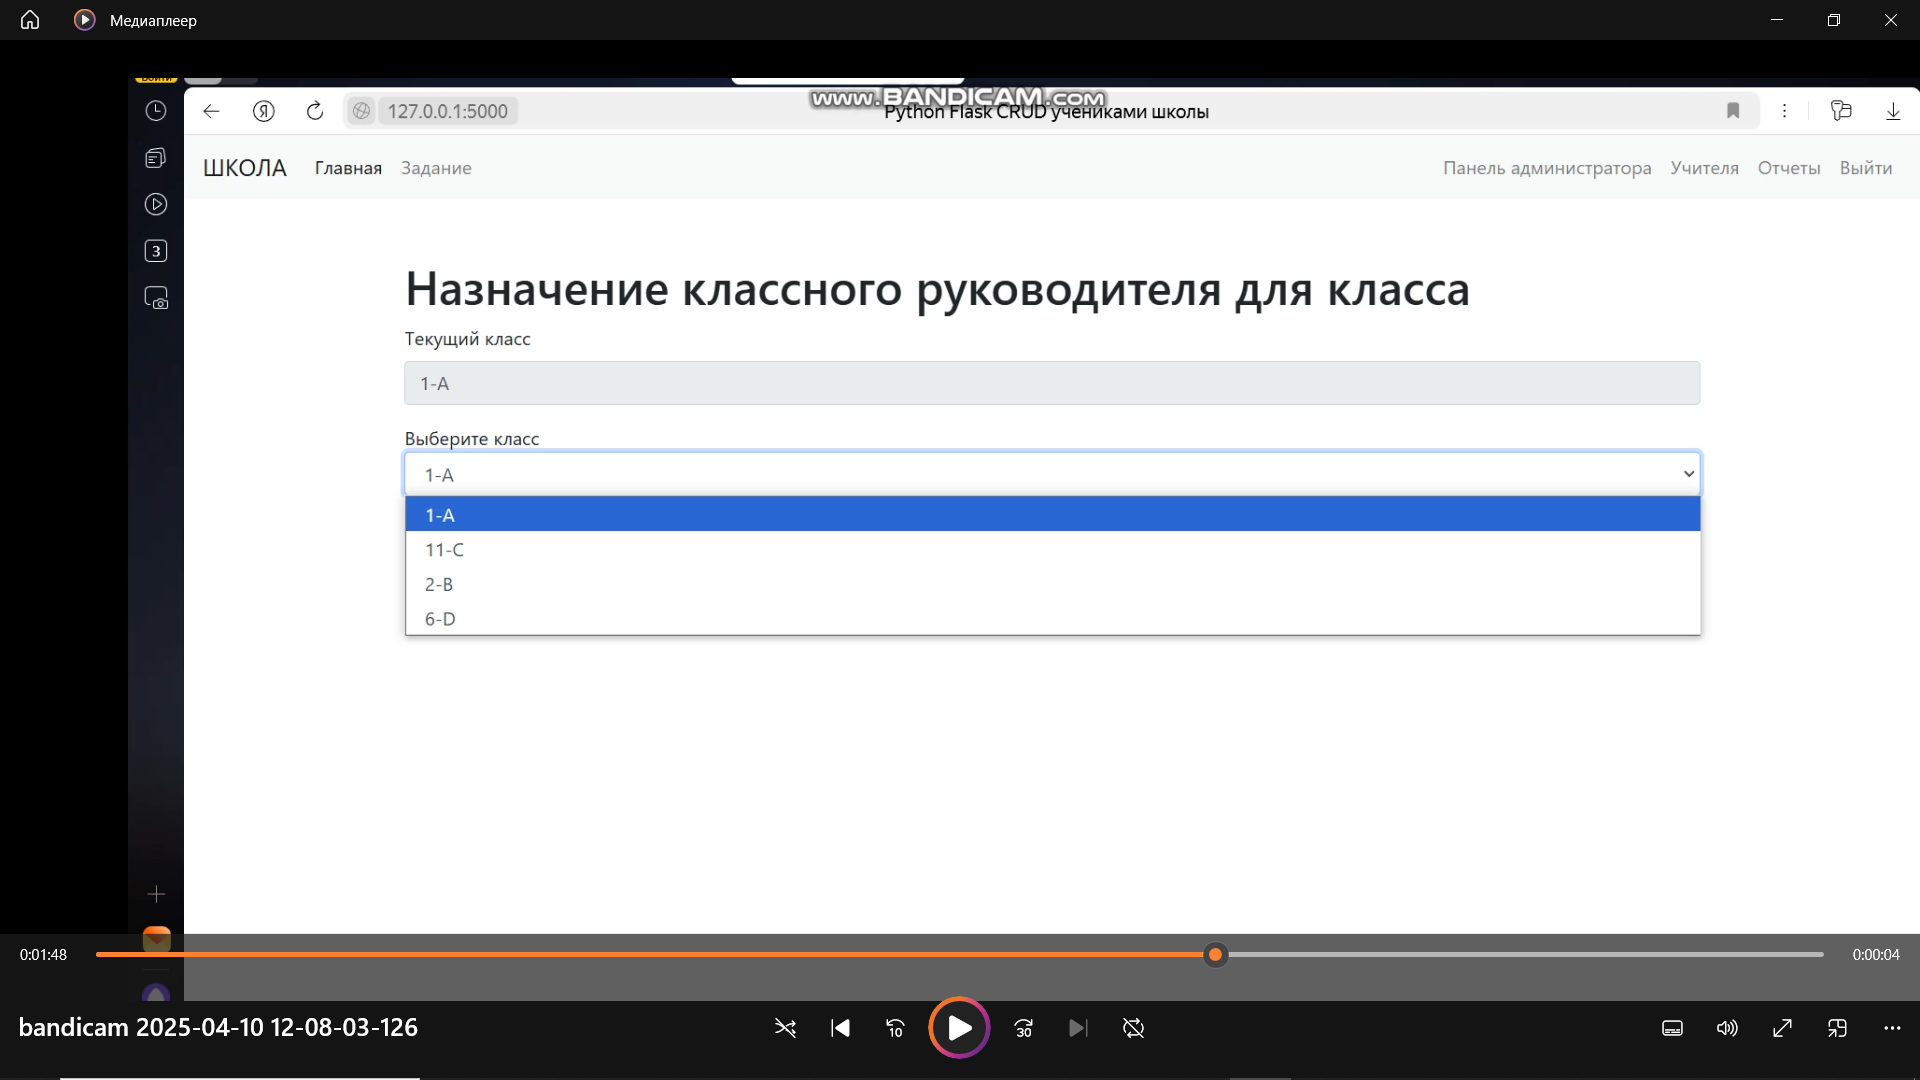The height and width of the screenshot is (1080, 1920).
Task: Open more options ellipsis menu
Action: pos(1892,1028)
